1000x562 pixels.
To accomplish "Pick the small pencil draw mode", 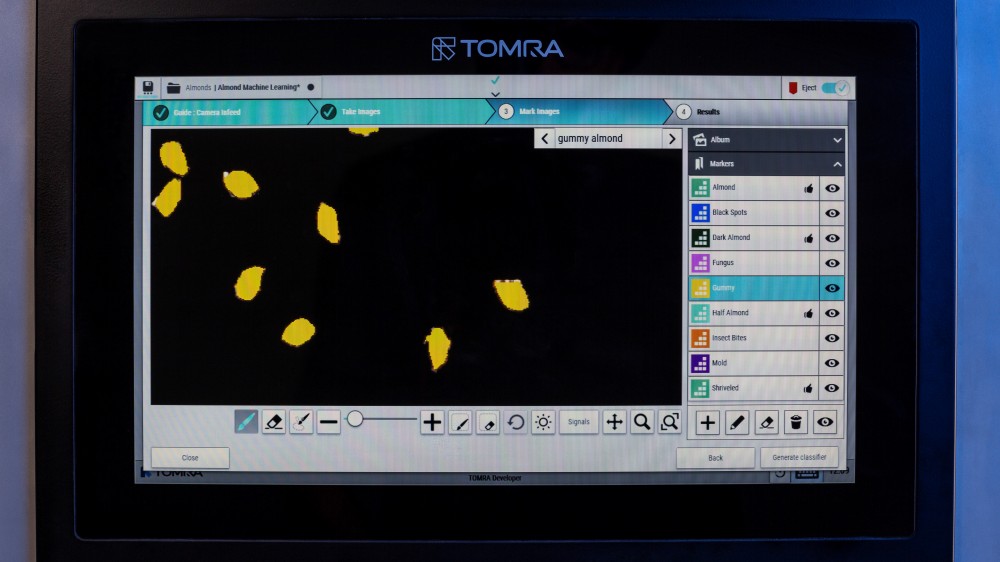I will point(460,422).
